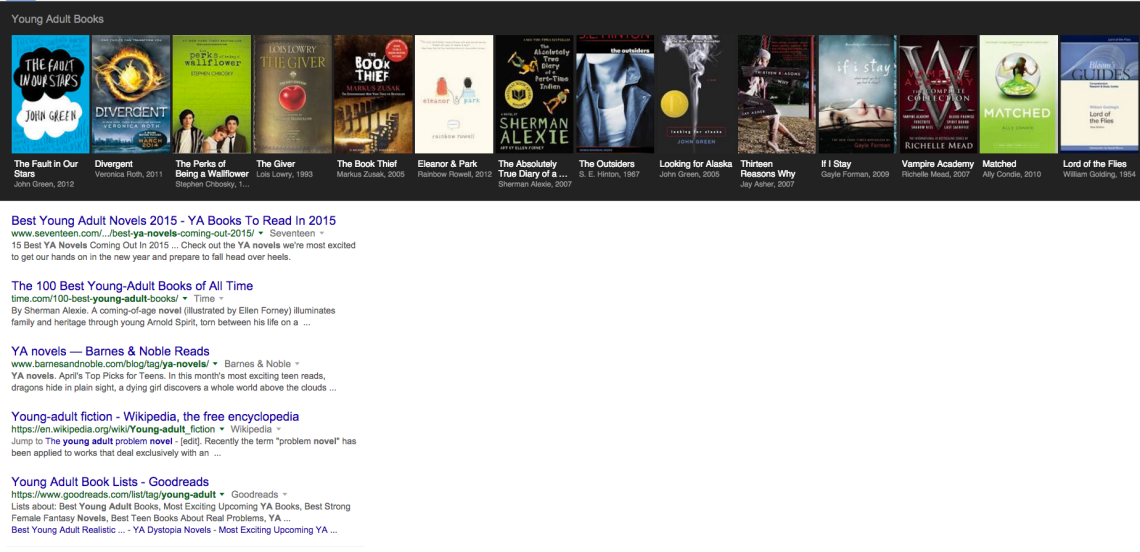Click the Markus Zusak, 2005 caption

(370, 175)
